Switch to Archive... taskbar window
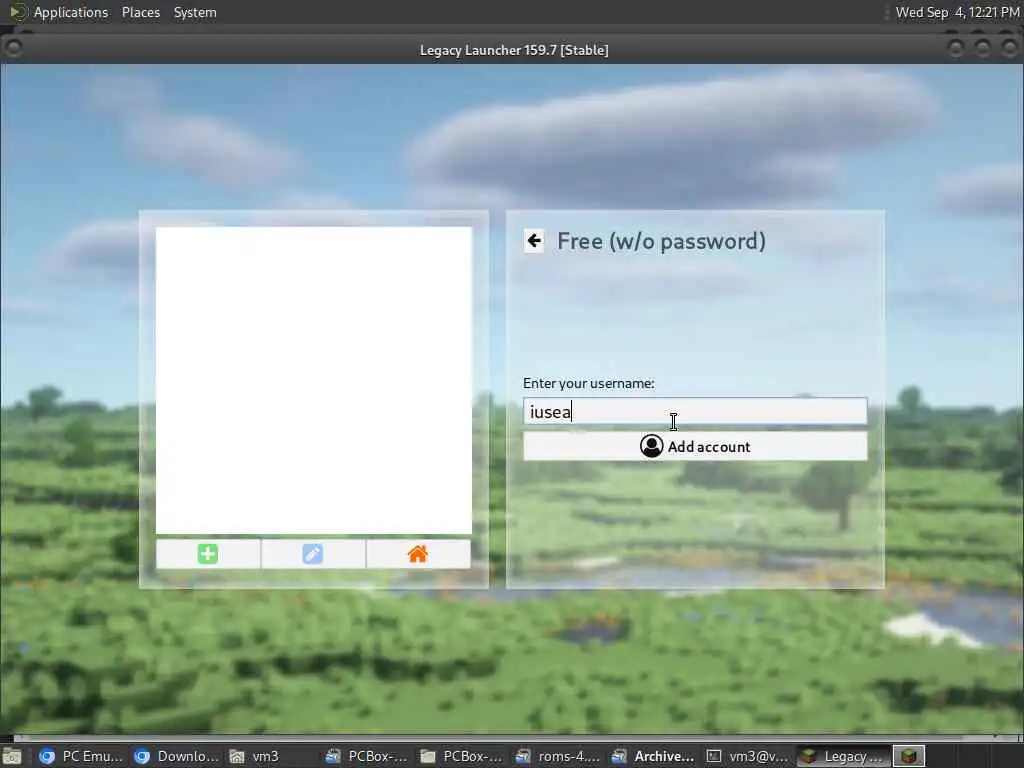1024x768 pixels. (x=652, y=756)
